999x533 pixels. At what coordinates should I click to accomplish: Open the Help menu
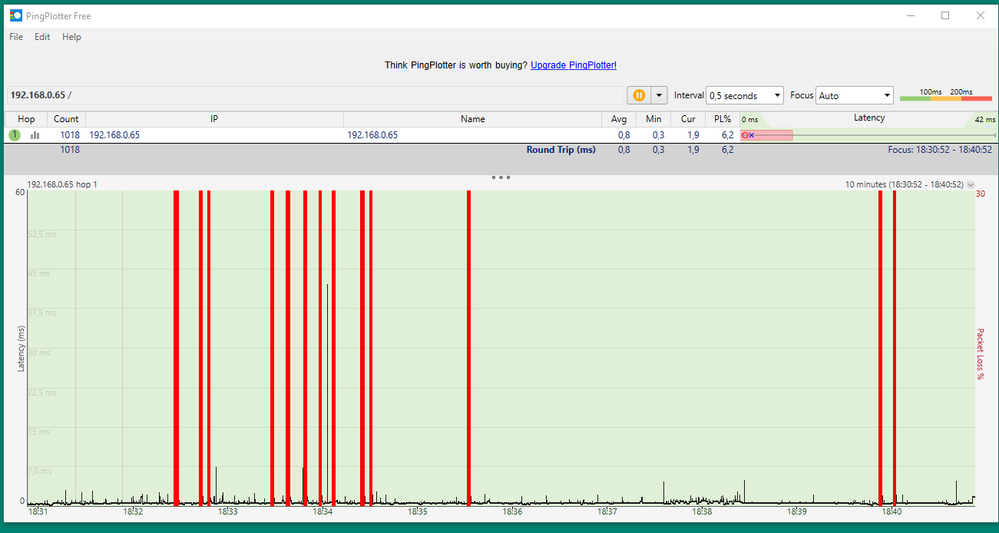click(71, 37)
